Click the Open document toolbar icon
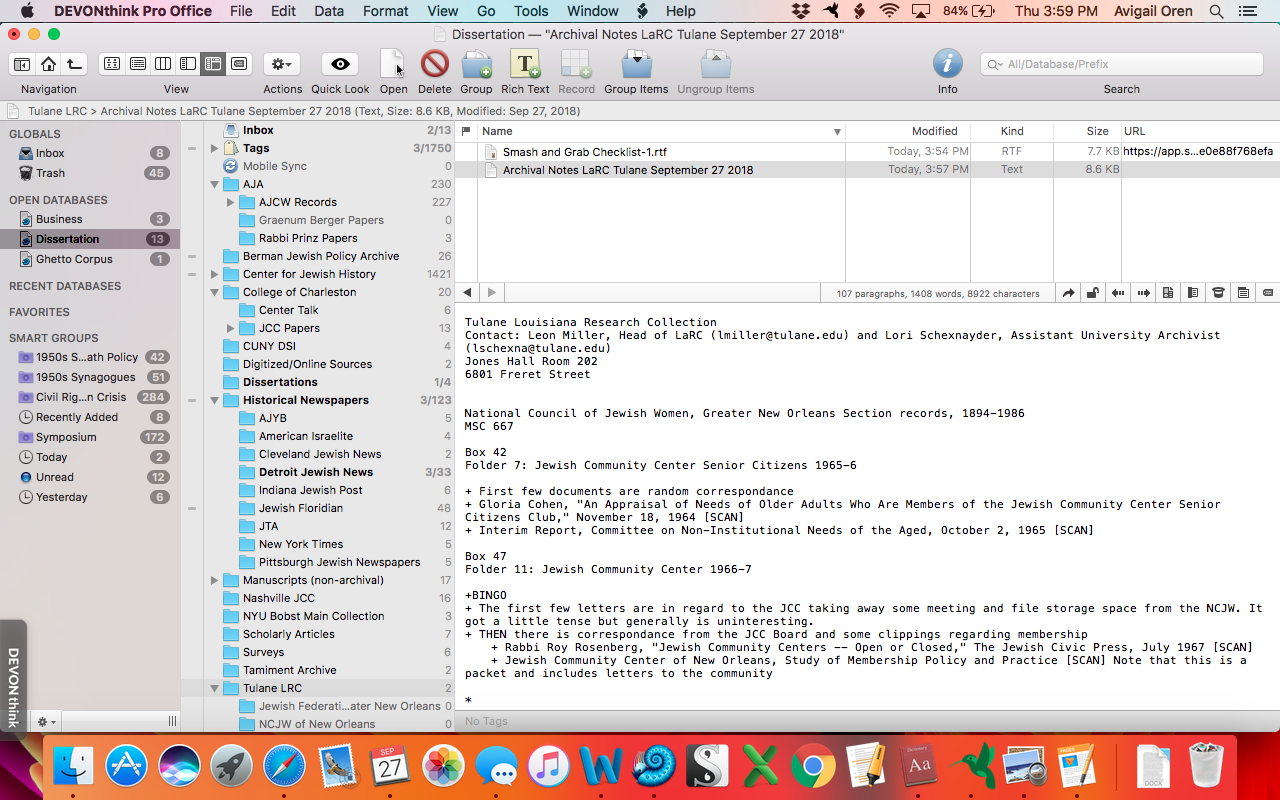This screenshot has height=800, width=1280. click(393, 64)
